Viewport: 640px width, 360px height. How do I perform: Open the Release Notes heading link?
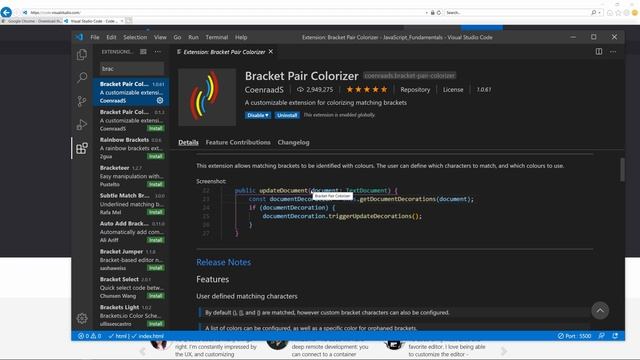click(224, 262)
